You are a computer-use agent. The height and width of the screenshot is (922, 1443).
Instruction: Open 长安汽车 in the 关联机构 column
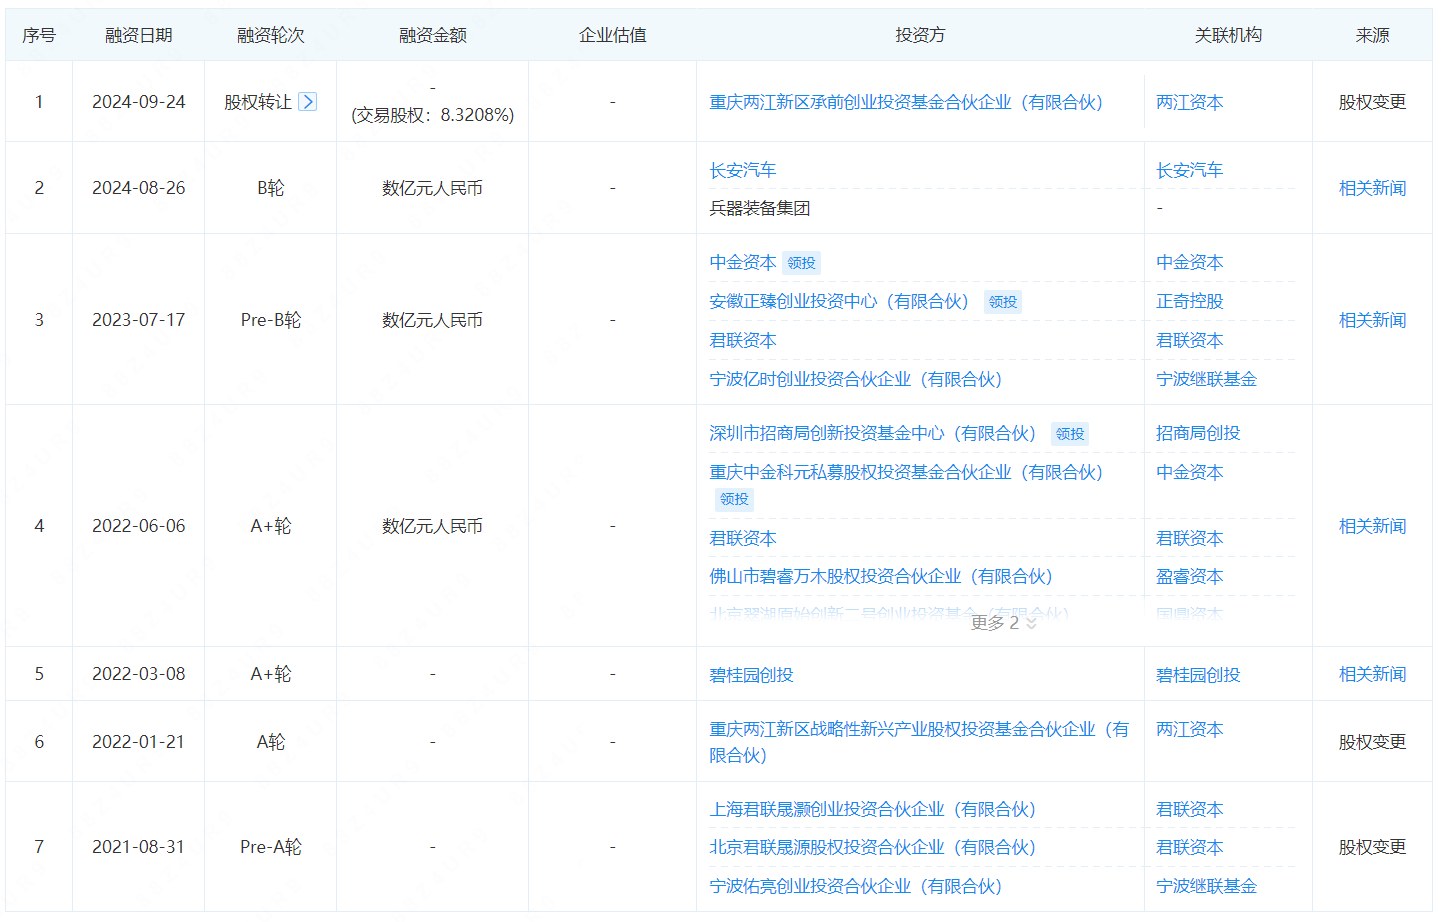click(x=1189, y=170)
